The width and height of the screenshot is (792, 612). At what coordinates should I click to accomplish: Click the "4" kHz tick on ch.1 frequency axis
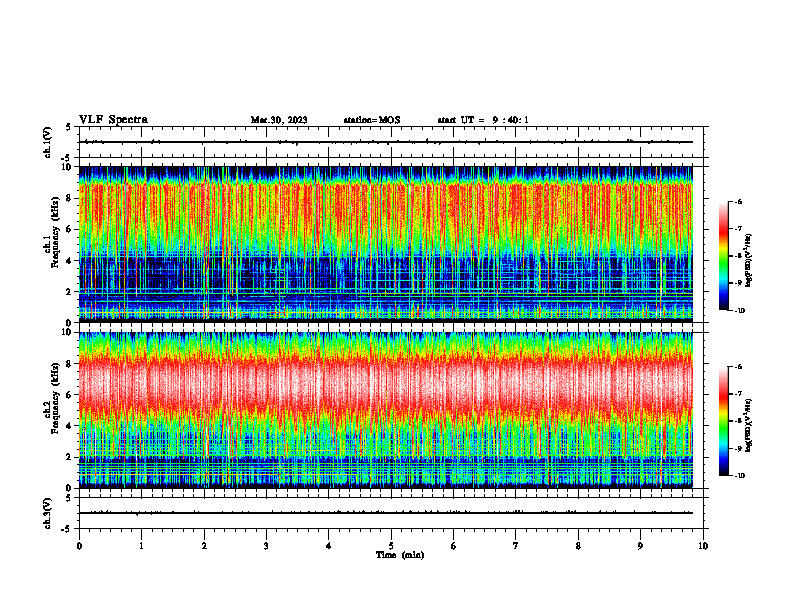[69, 261]
